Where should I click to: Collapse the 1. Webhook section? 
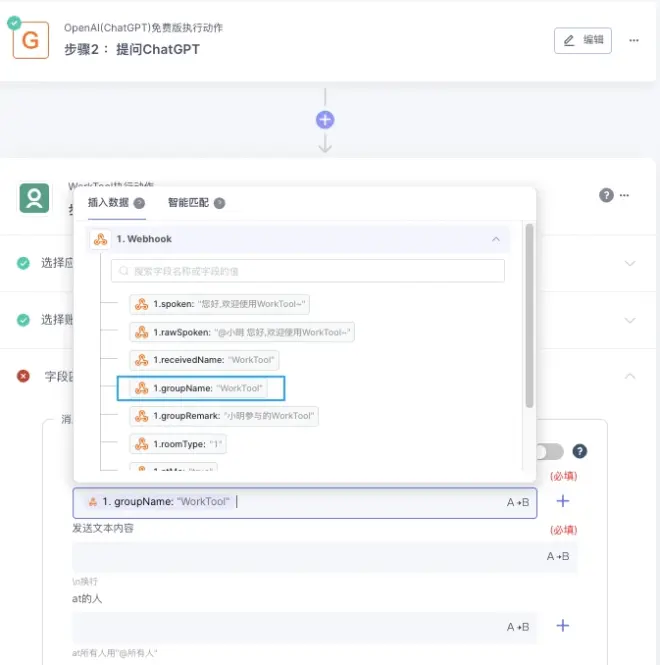(496, 239)
